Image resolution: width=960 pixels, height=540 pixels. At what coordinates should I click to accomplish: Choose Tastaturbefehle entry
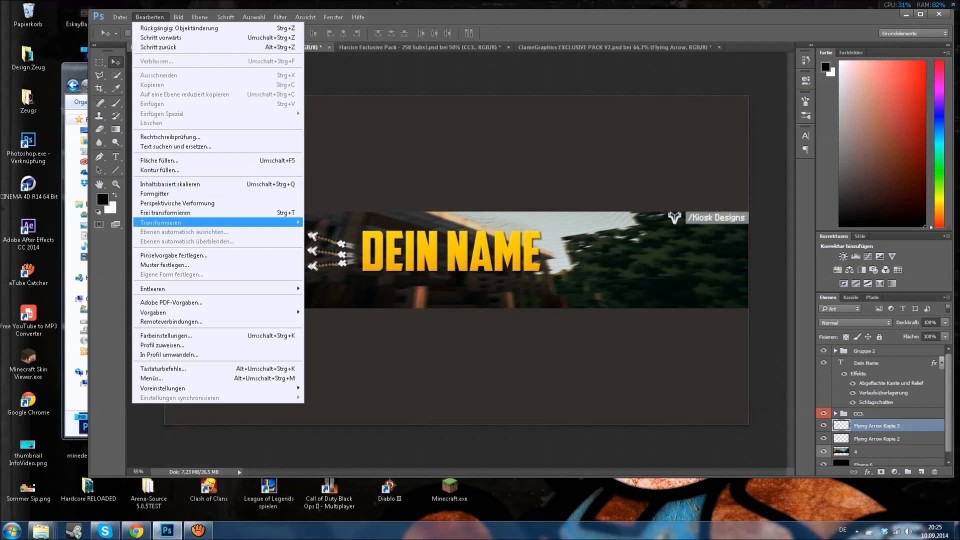tap(218, 369)
